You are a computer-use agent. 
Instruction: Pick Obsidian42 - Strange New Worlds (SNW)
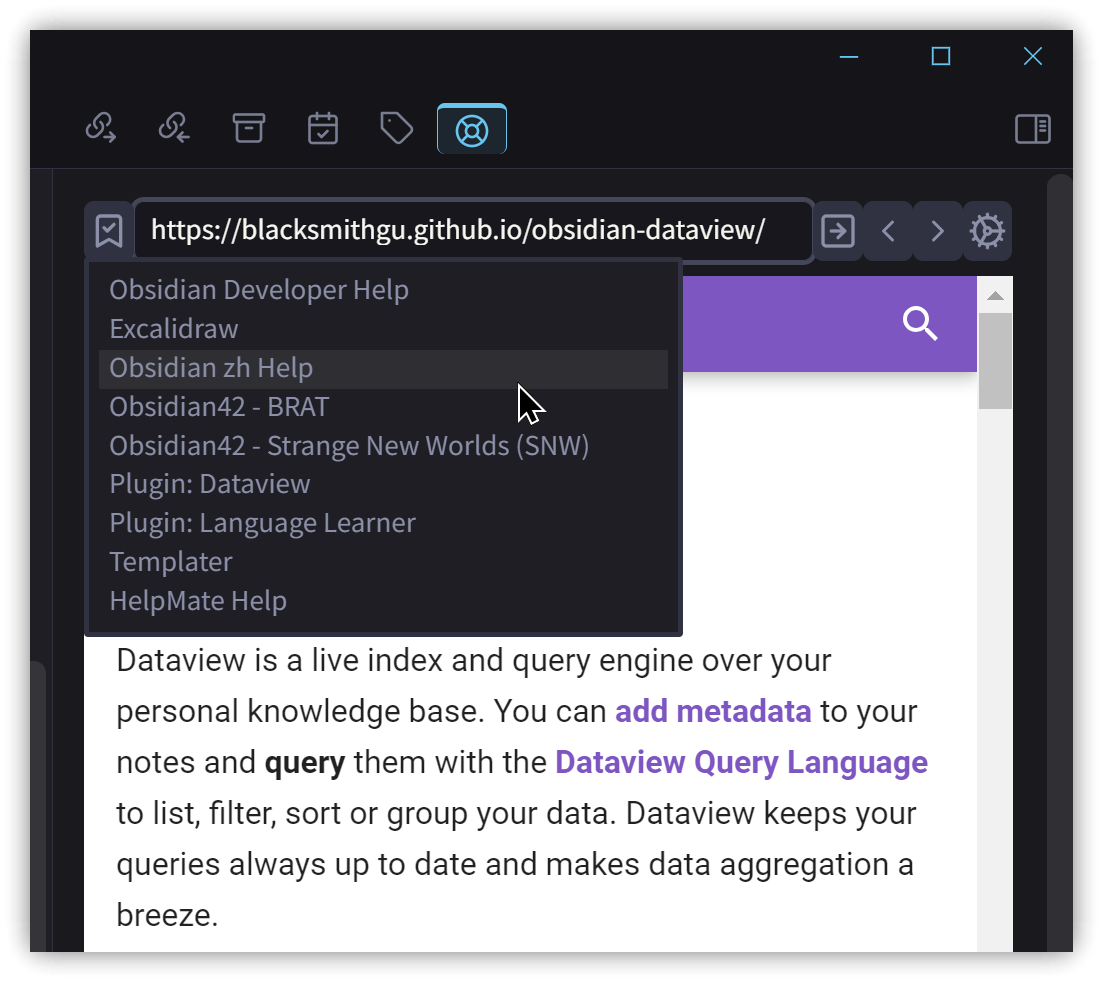383,446
